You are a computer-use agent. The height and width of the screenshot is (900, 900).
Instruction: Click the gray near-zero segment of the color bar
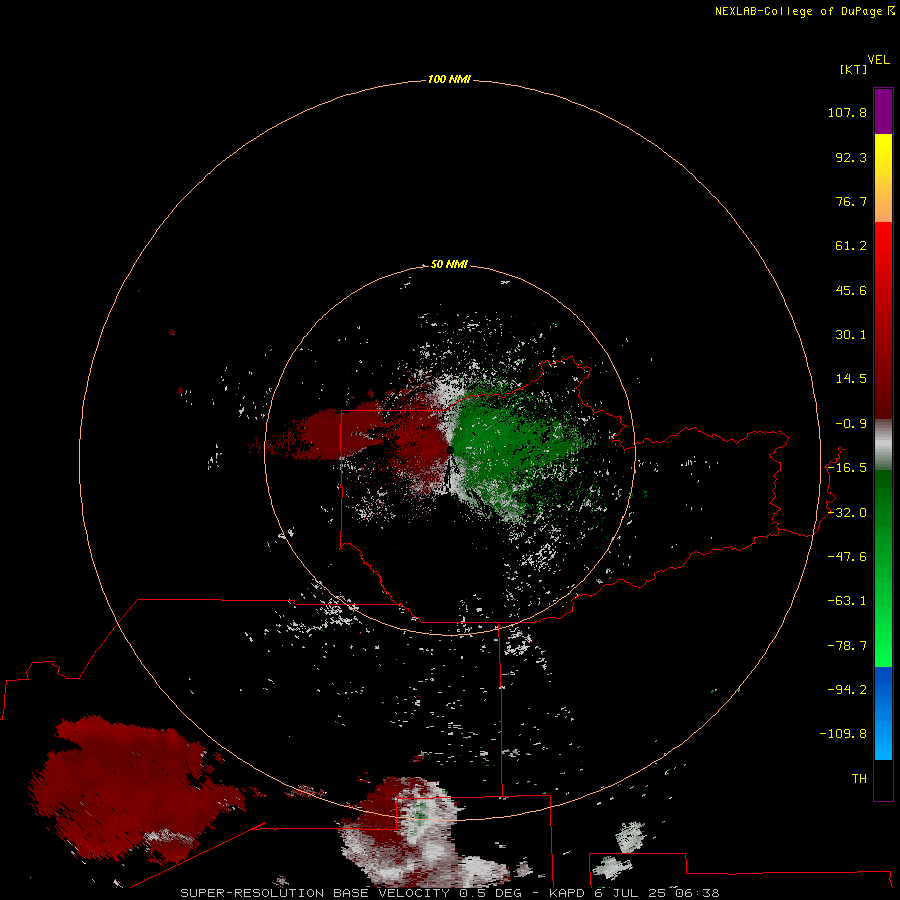(883, 445)
